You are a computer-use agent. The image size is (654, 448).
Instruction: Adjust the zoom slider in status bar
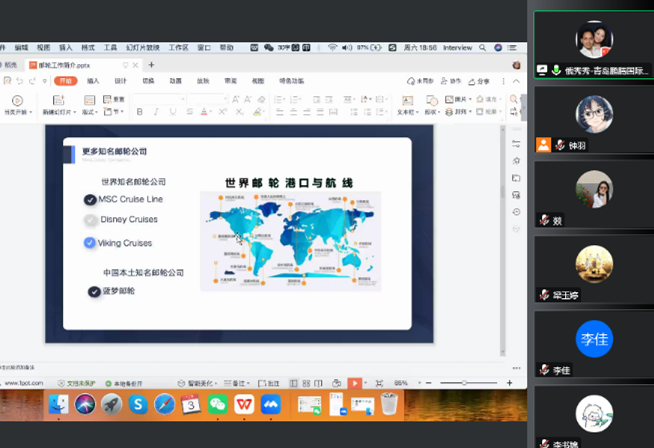463,383
